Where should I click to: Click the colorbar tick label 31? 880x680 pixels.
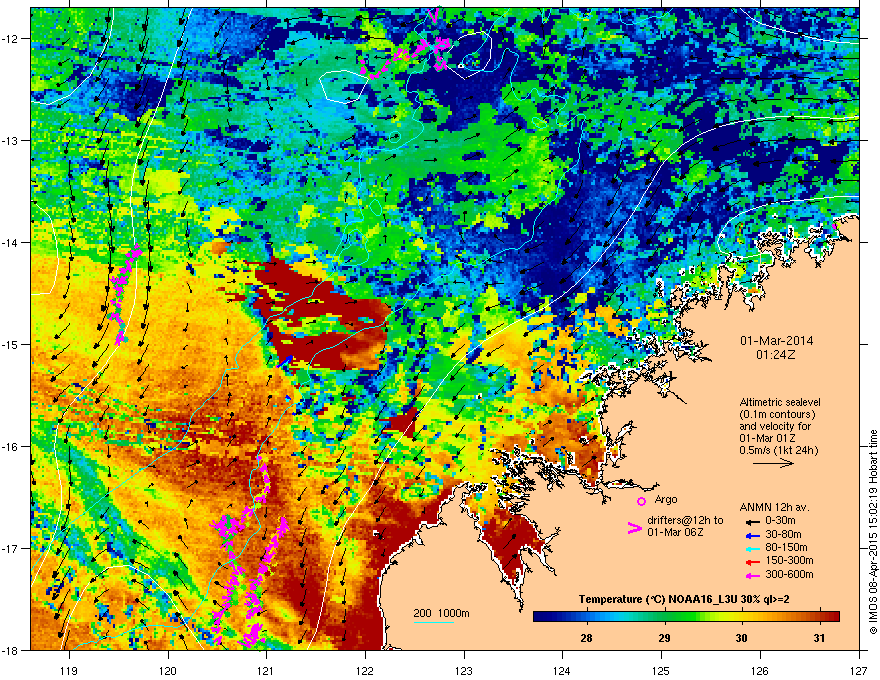[819, 638]
